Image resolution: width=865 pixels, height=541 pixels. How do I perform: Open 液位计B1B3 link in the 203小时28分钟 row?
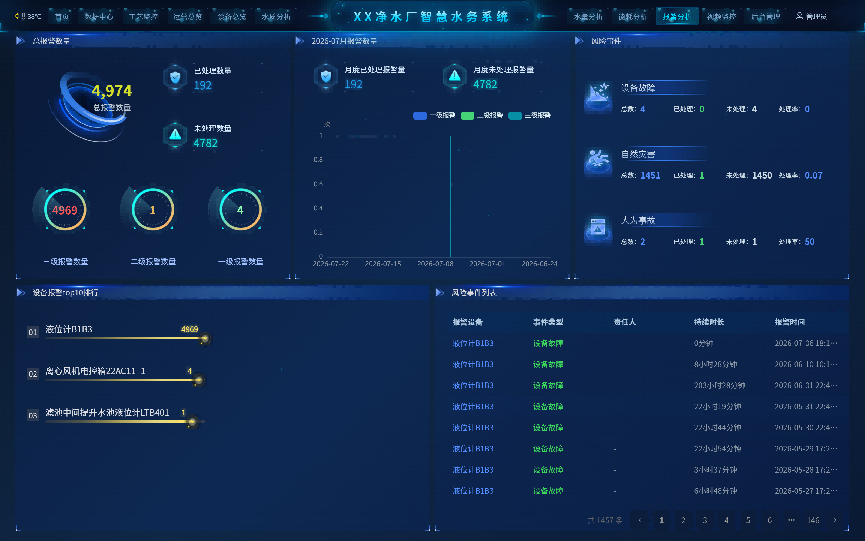(473, 385)
